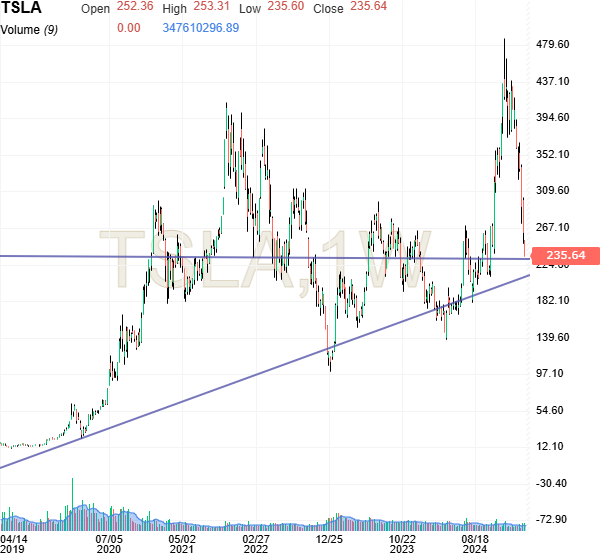Viewport: 600px width, 558px height.
Task: Click the 02/27 2022 date label
Action: [x=255, y=543]
